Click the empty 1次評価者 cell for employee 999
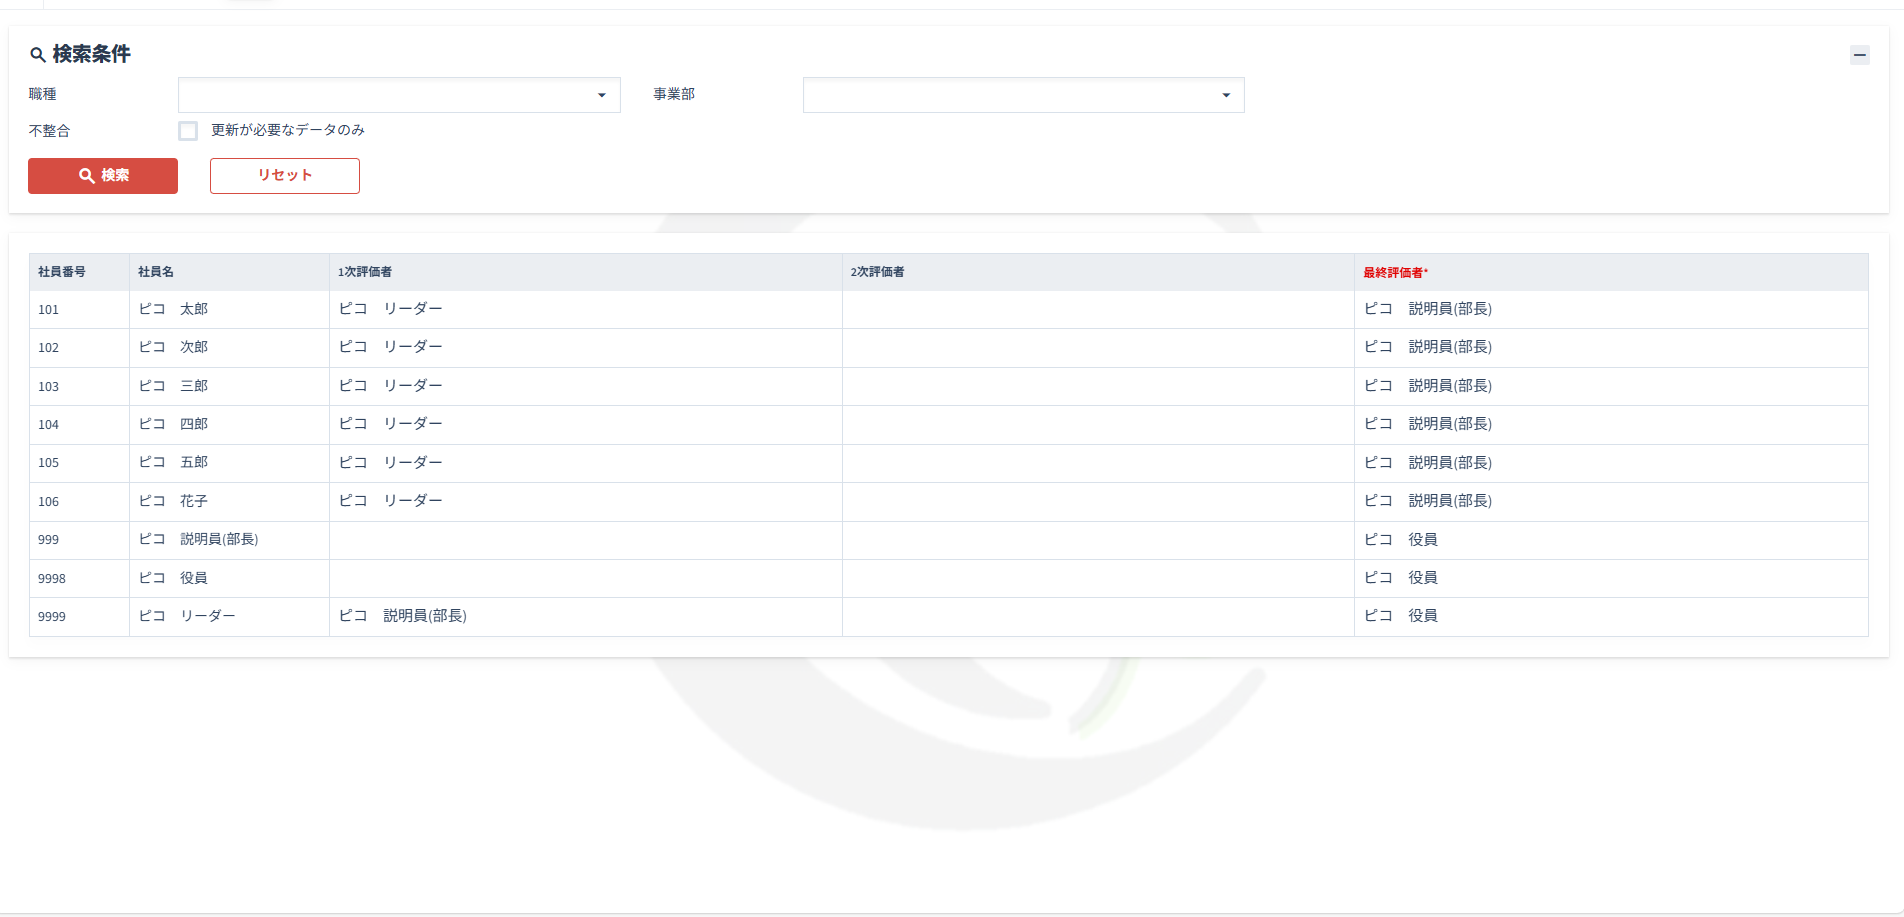 [585, 540]
